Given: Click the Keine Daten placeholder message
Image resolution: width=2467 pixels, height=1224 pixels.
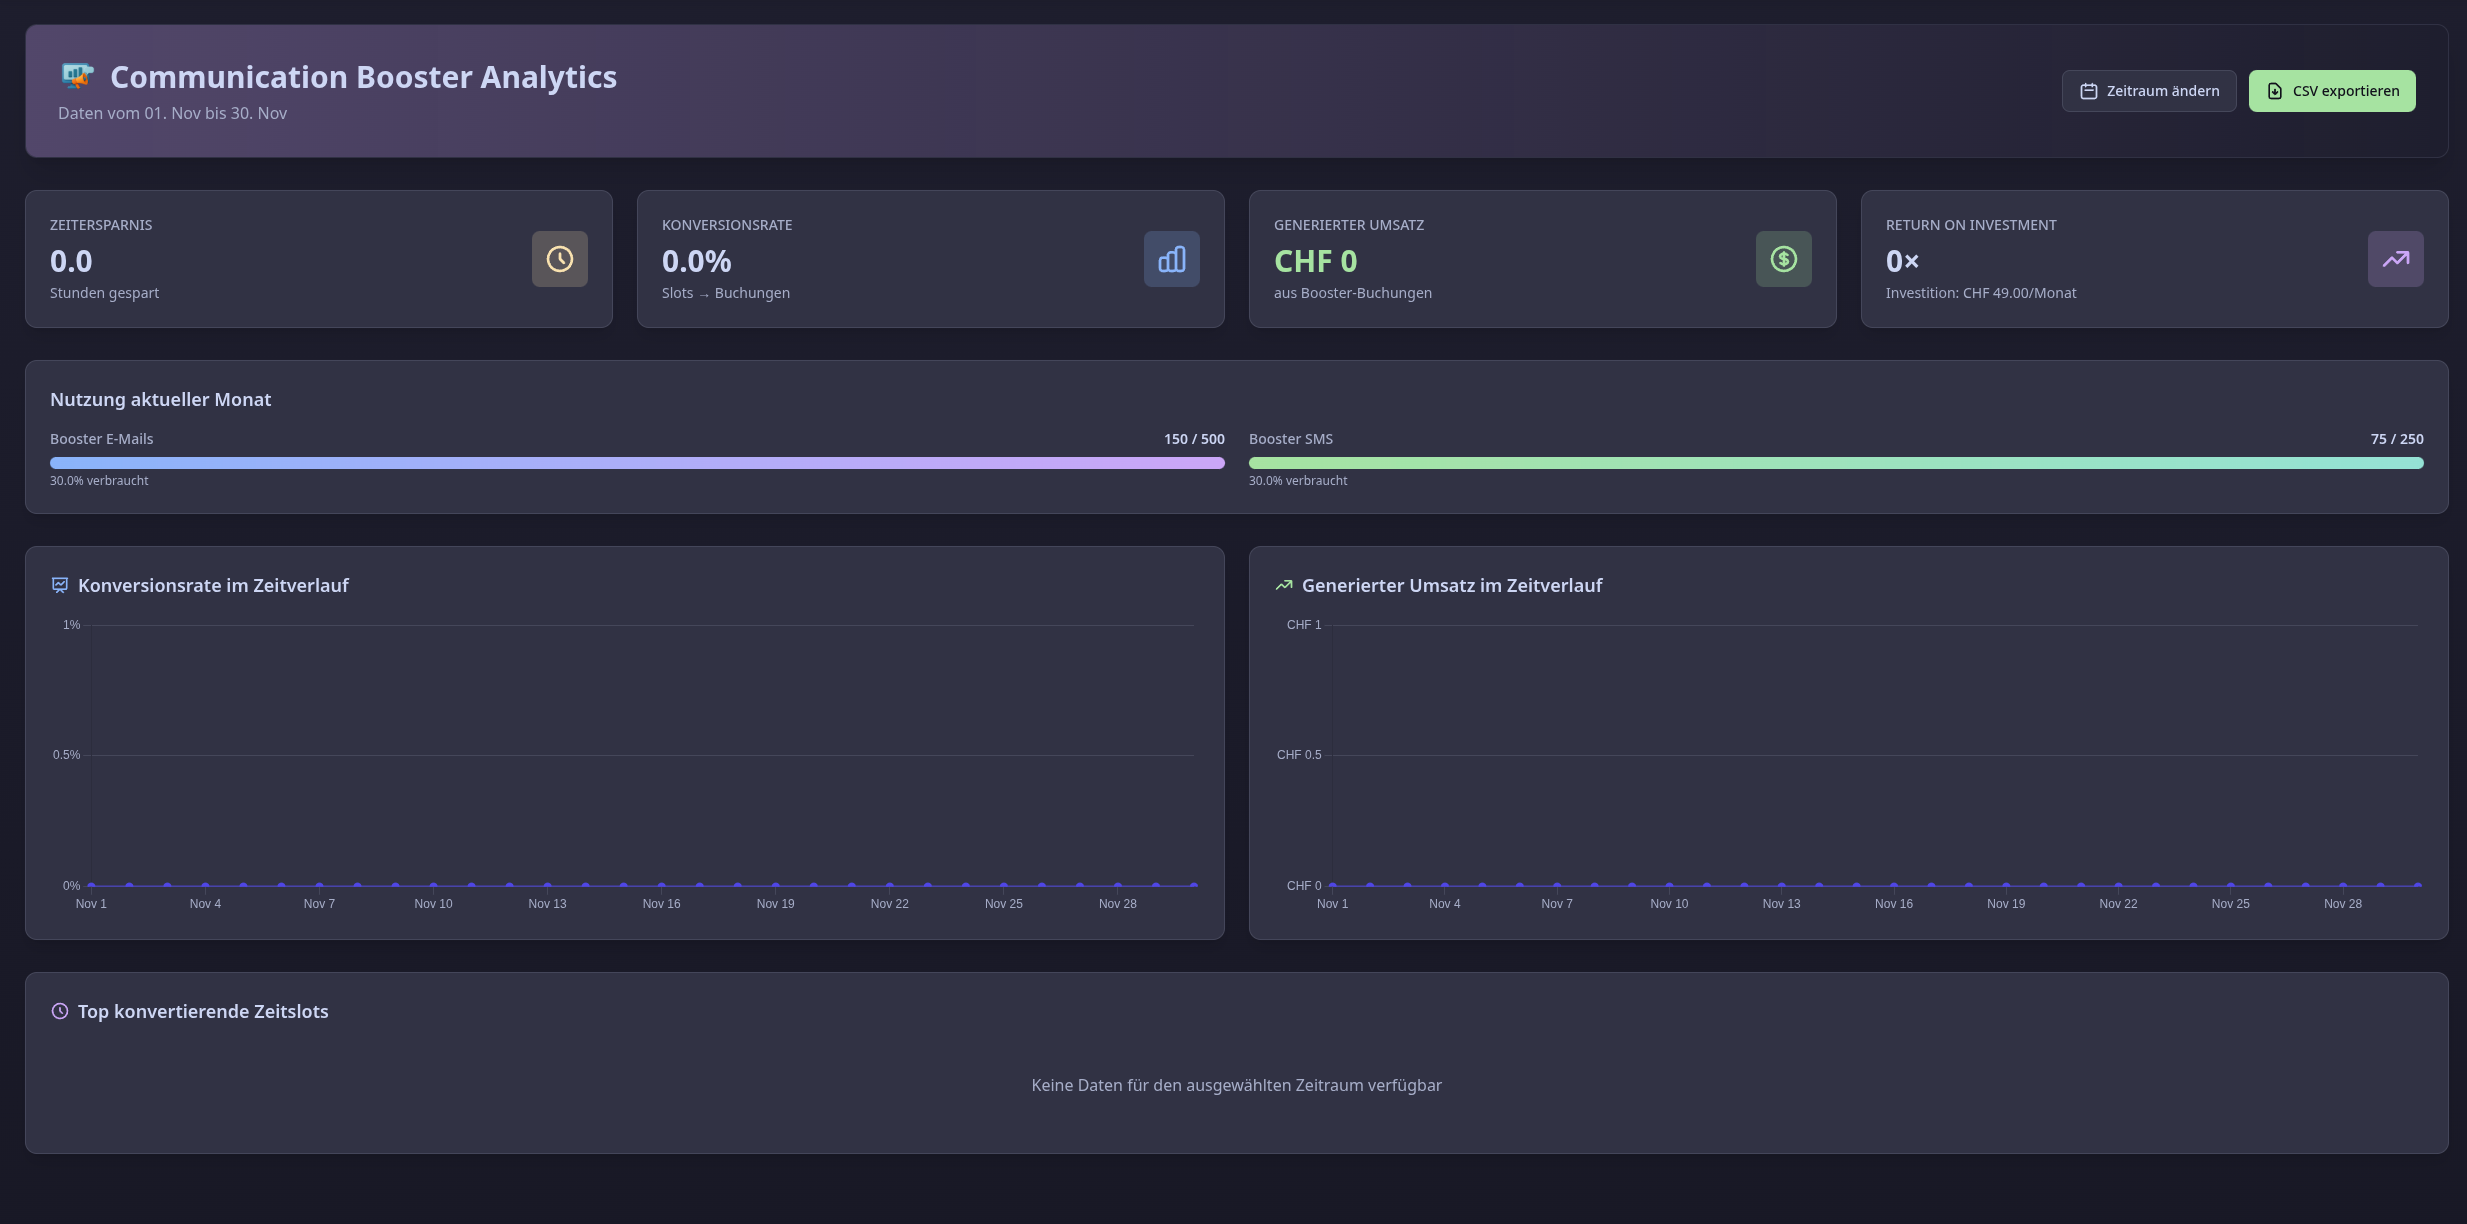Looking at the screenshot, I should 1237,1084.
